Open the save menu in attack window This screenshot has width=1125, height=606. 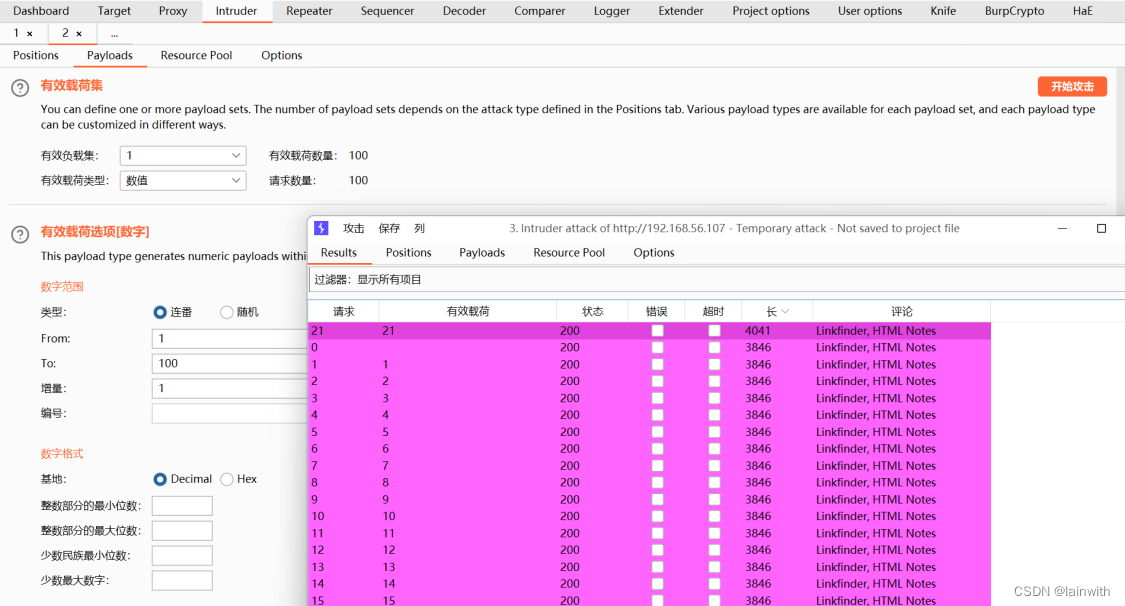pyautogui.click(x=389, y=228)
